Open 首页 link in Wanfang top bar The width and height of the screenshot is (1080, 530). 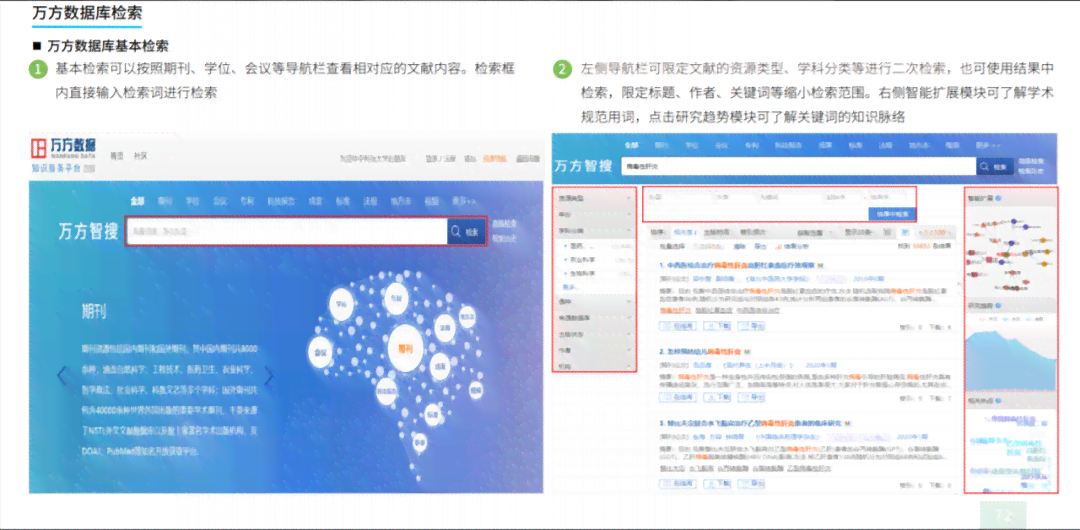click(x=118, y=156)
